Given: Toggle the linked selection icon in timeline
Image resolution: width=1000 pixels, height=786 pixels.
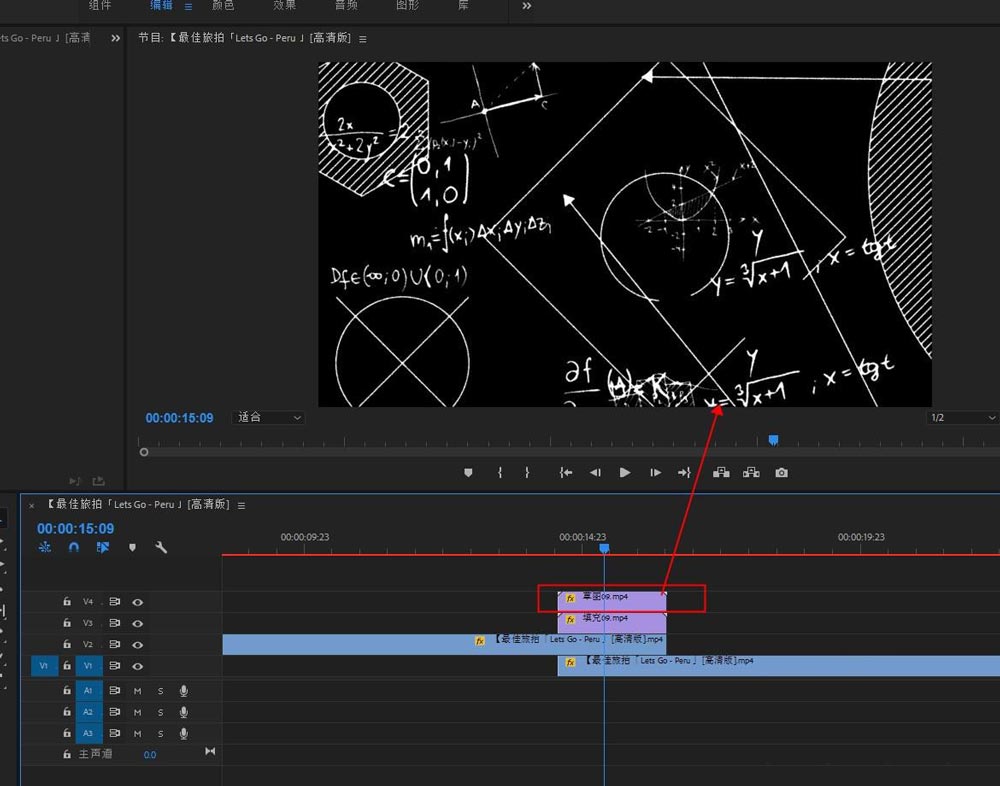Looking at the screenshot, I should click(x=103, y=547).
